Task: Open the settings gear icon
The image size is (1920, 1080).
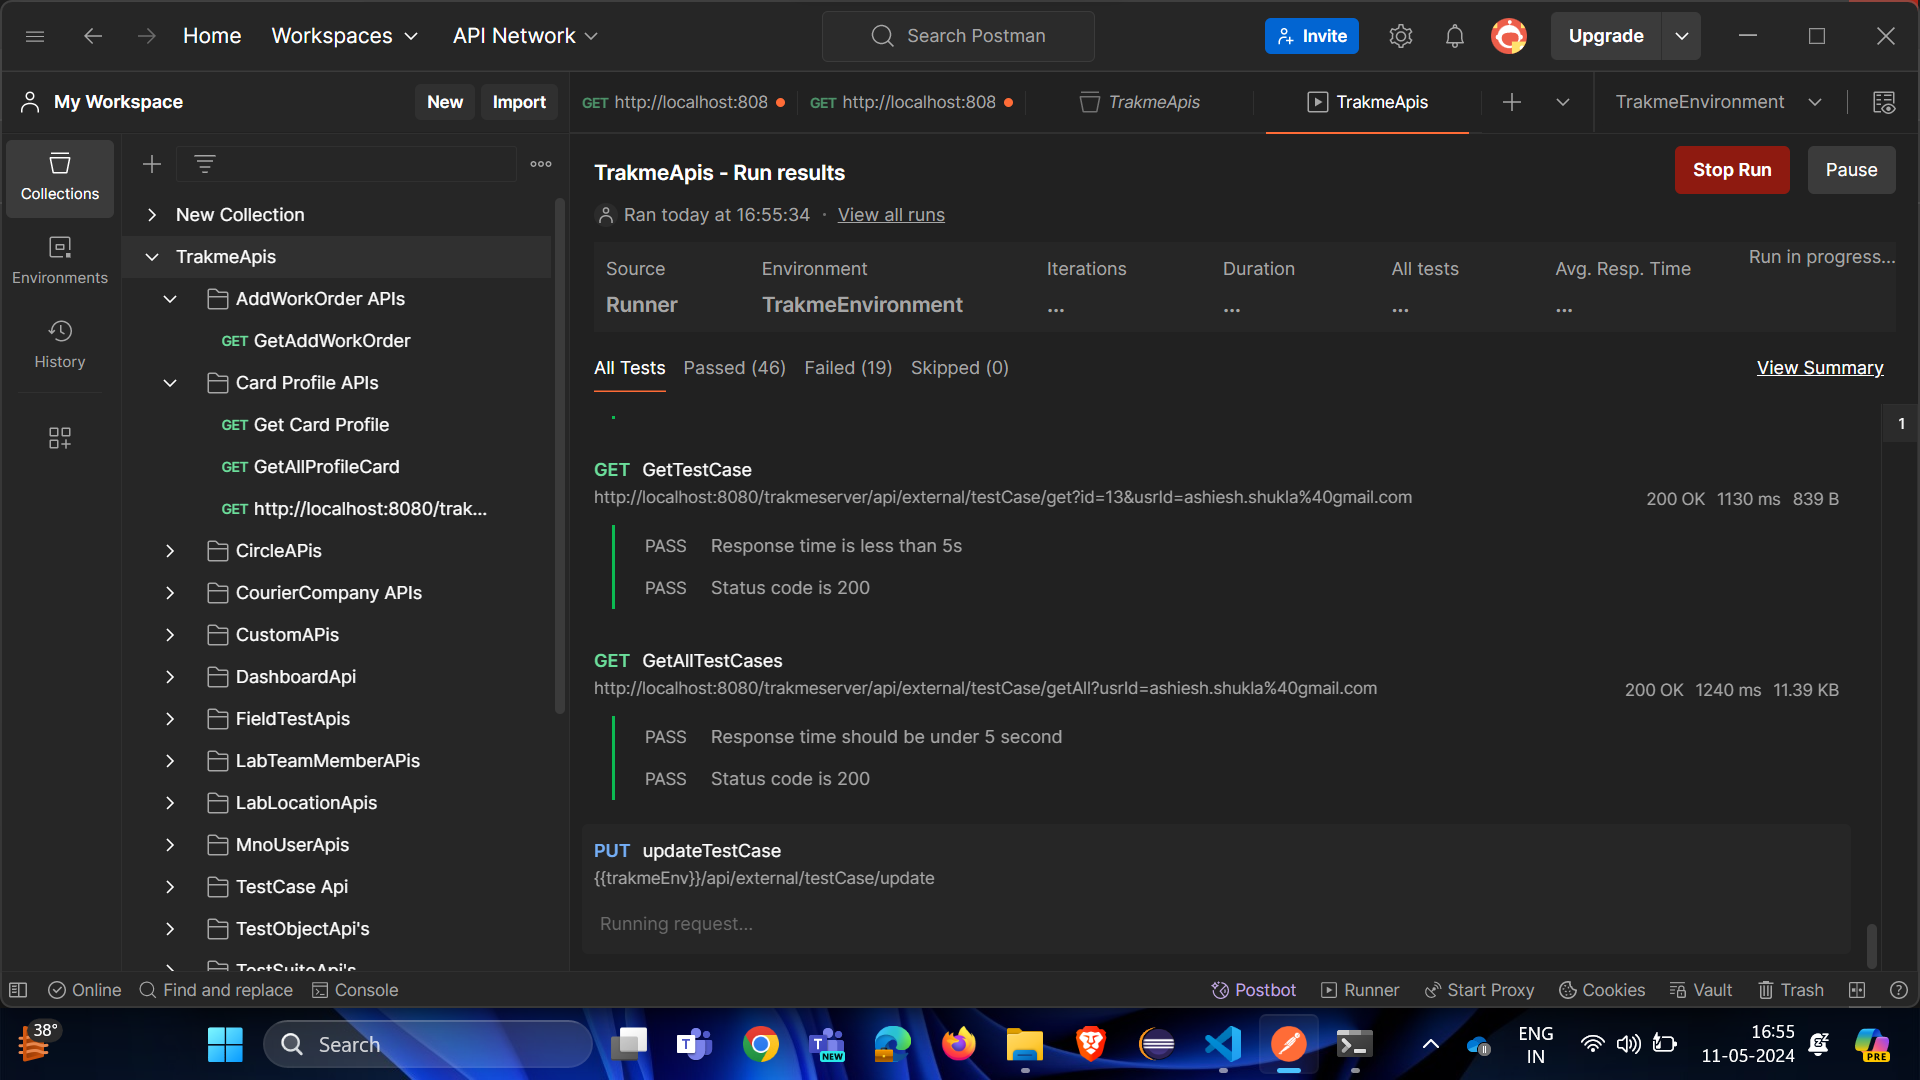Action: click(x=1400, y=36)
